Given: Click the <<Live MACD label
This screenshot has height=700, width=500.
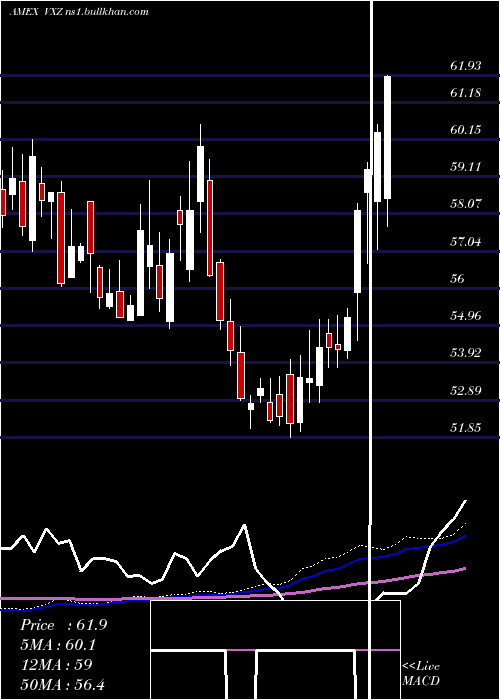Looking at the screenshot, I should pyautogui.click(x=421, y=673).
